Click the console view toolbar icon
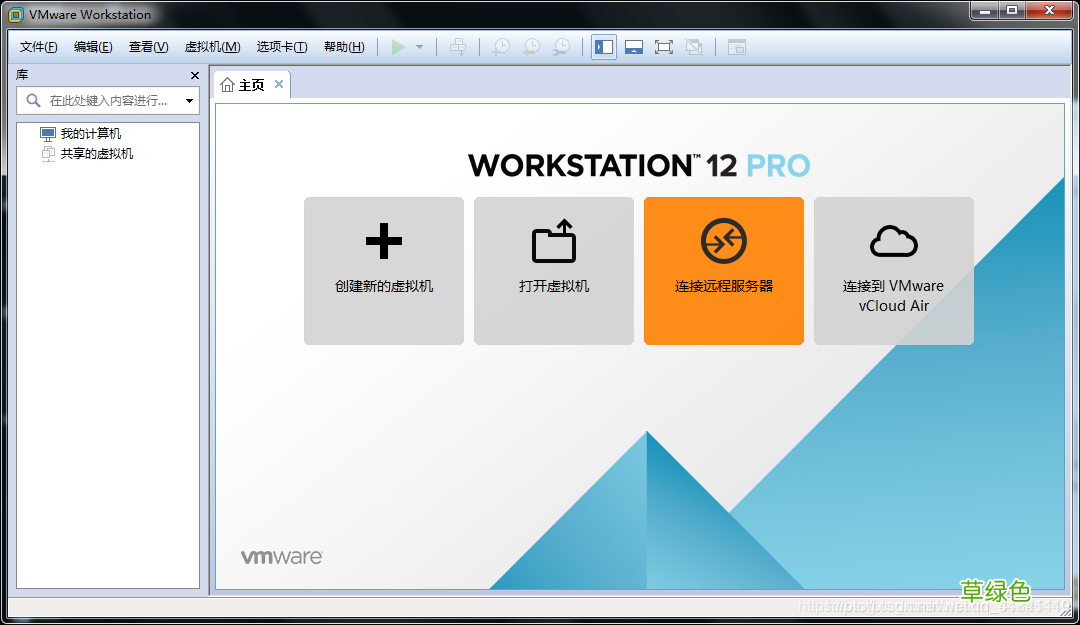Screen dimensions: 1080x625 click(x=737, y=46)
